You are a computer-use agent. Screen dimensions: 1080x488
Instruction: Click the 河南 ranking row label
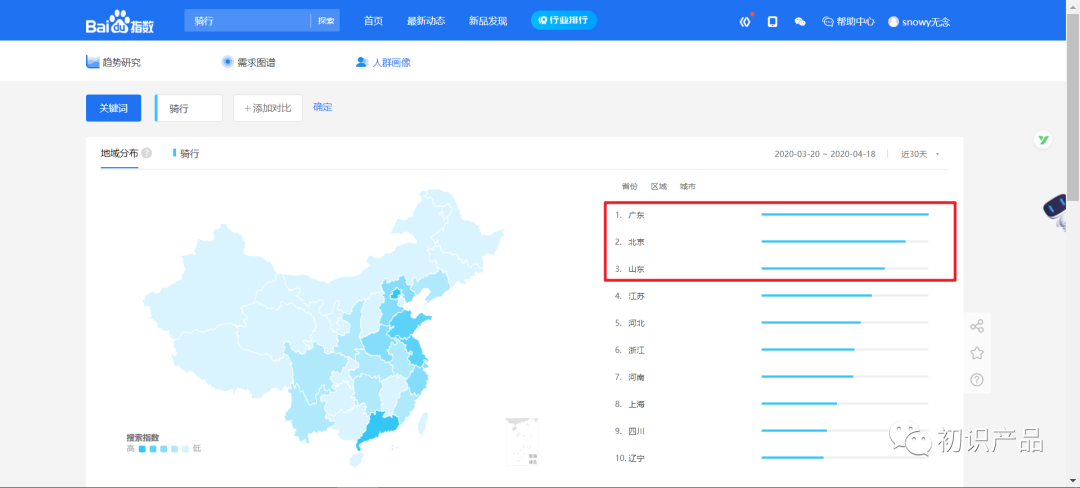pyautogui.click(x=636, y=377)
